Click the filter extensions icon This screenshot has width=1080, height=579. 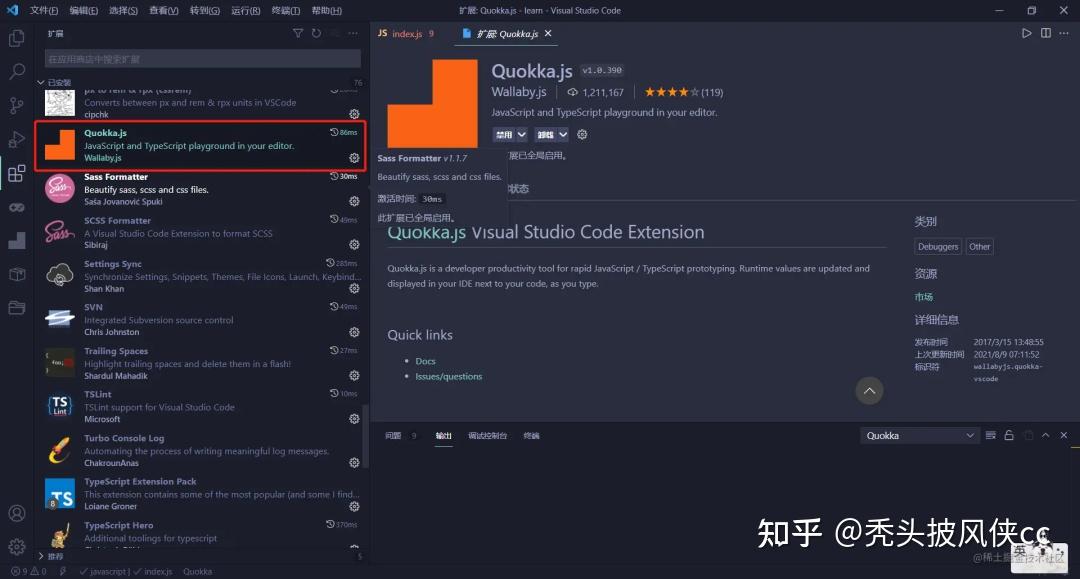[x=298, y=33]
